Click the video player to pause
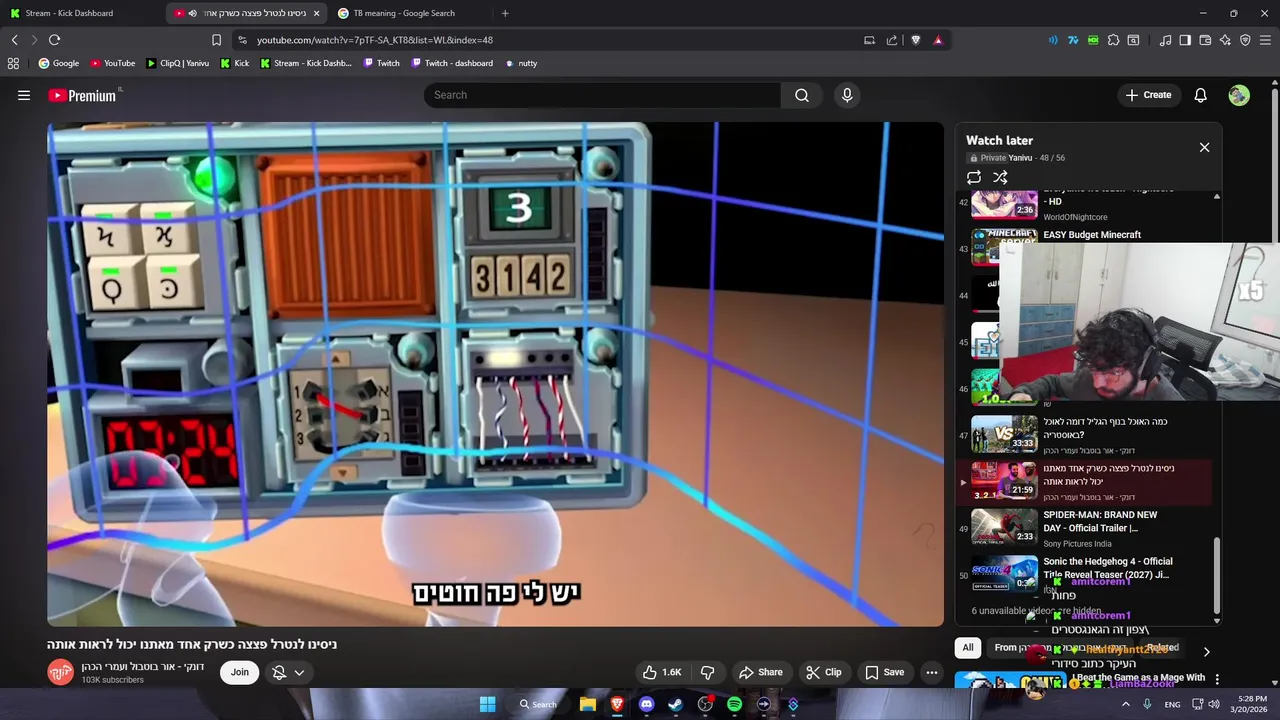The height and width of the screenshot is (720, 1280). [x=495, y=375]
